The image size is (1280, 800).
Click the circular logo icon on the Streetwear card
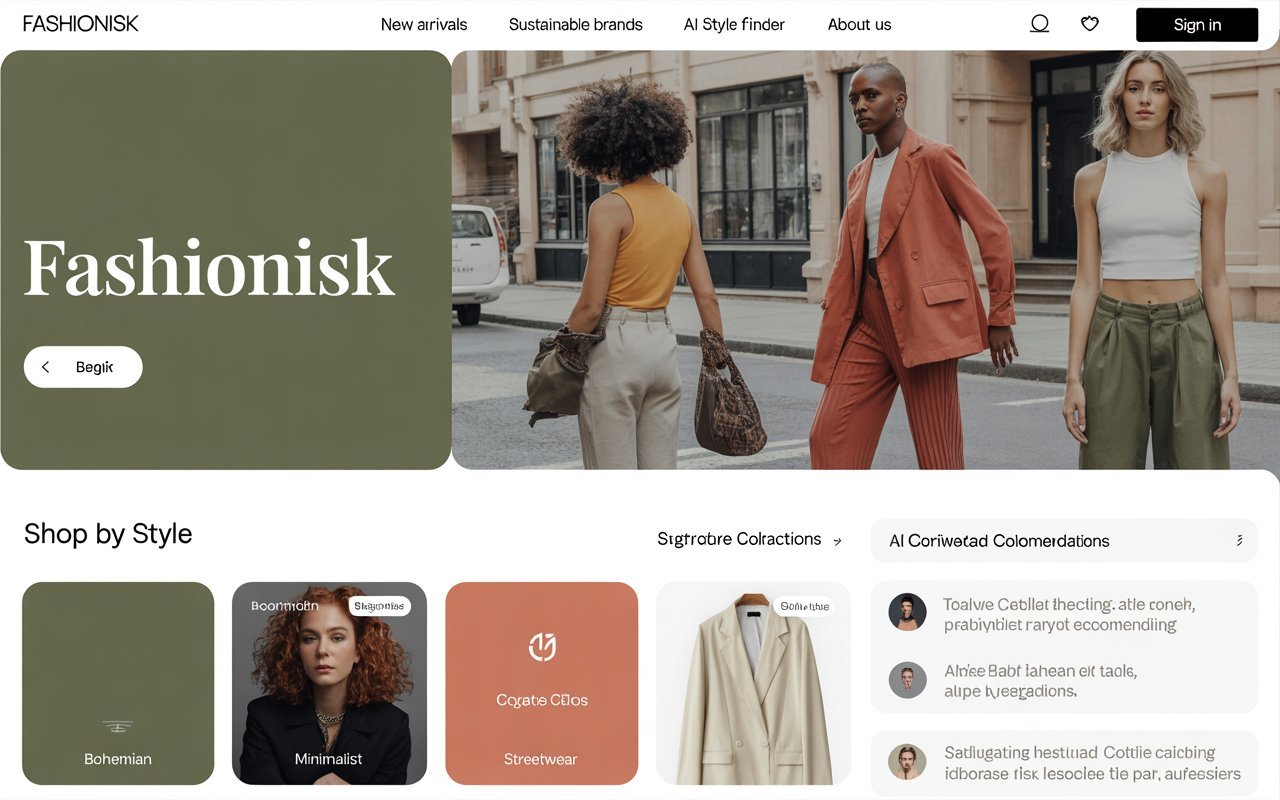coord(541,647)
